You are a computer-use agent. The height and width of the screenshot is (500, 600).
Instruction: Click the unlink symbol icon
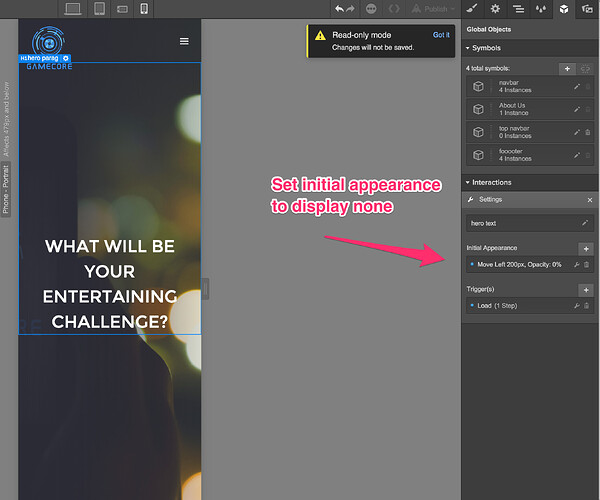[x=585, y=69]
